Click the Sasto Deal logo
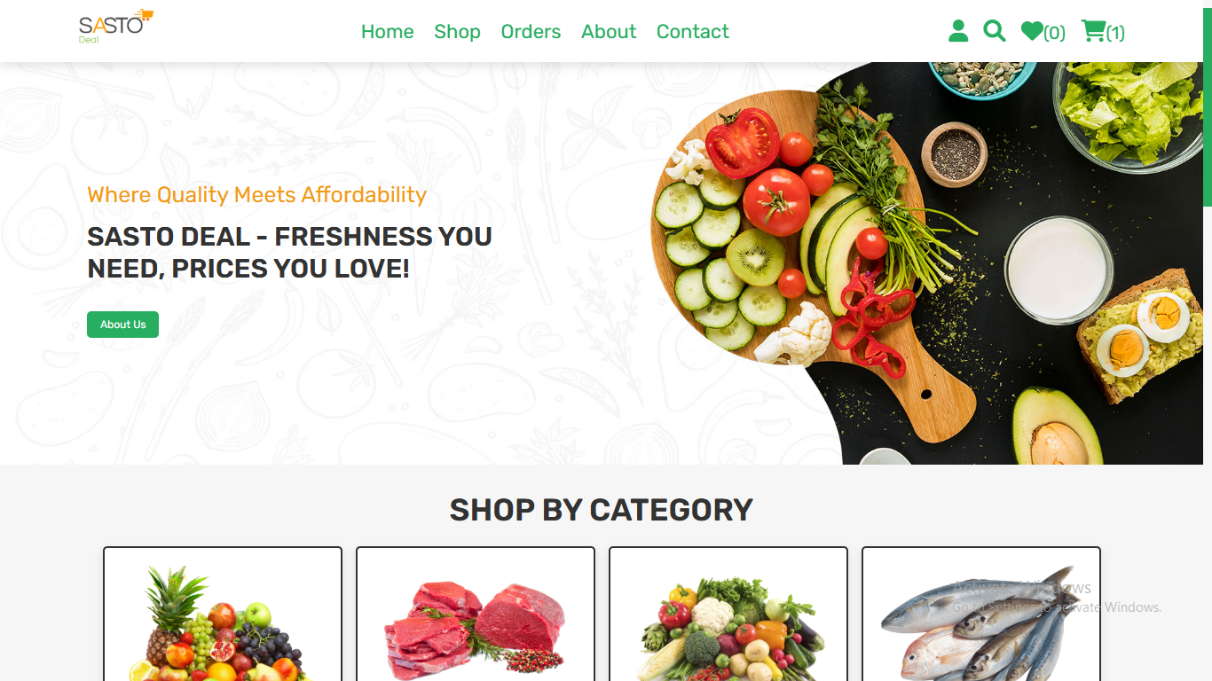 [116, 27]
